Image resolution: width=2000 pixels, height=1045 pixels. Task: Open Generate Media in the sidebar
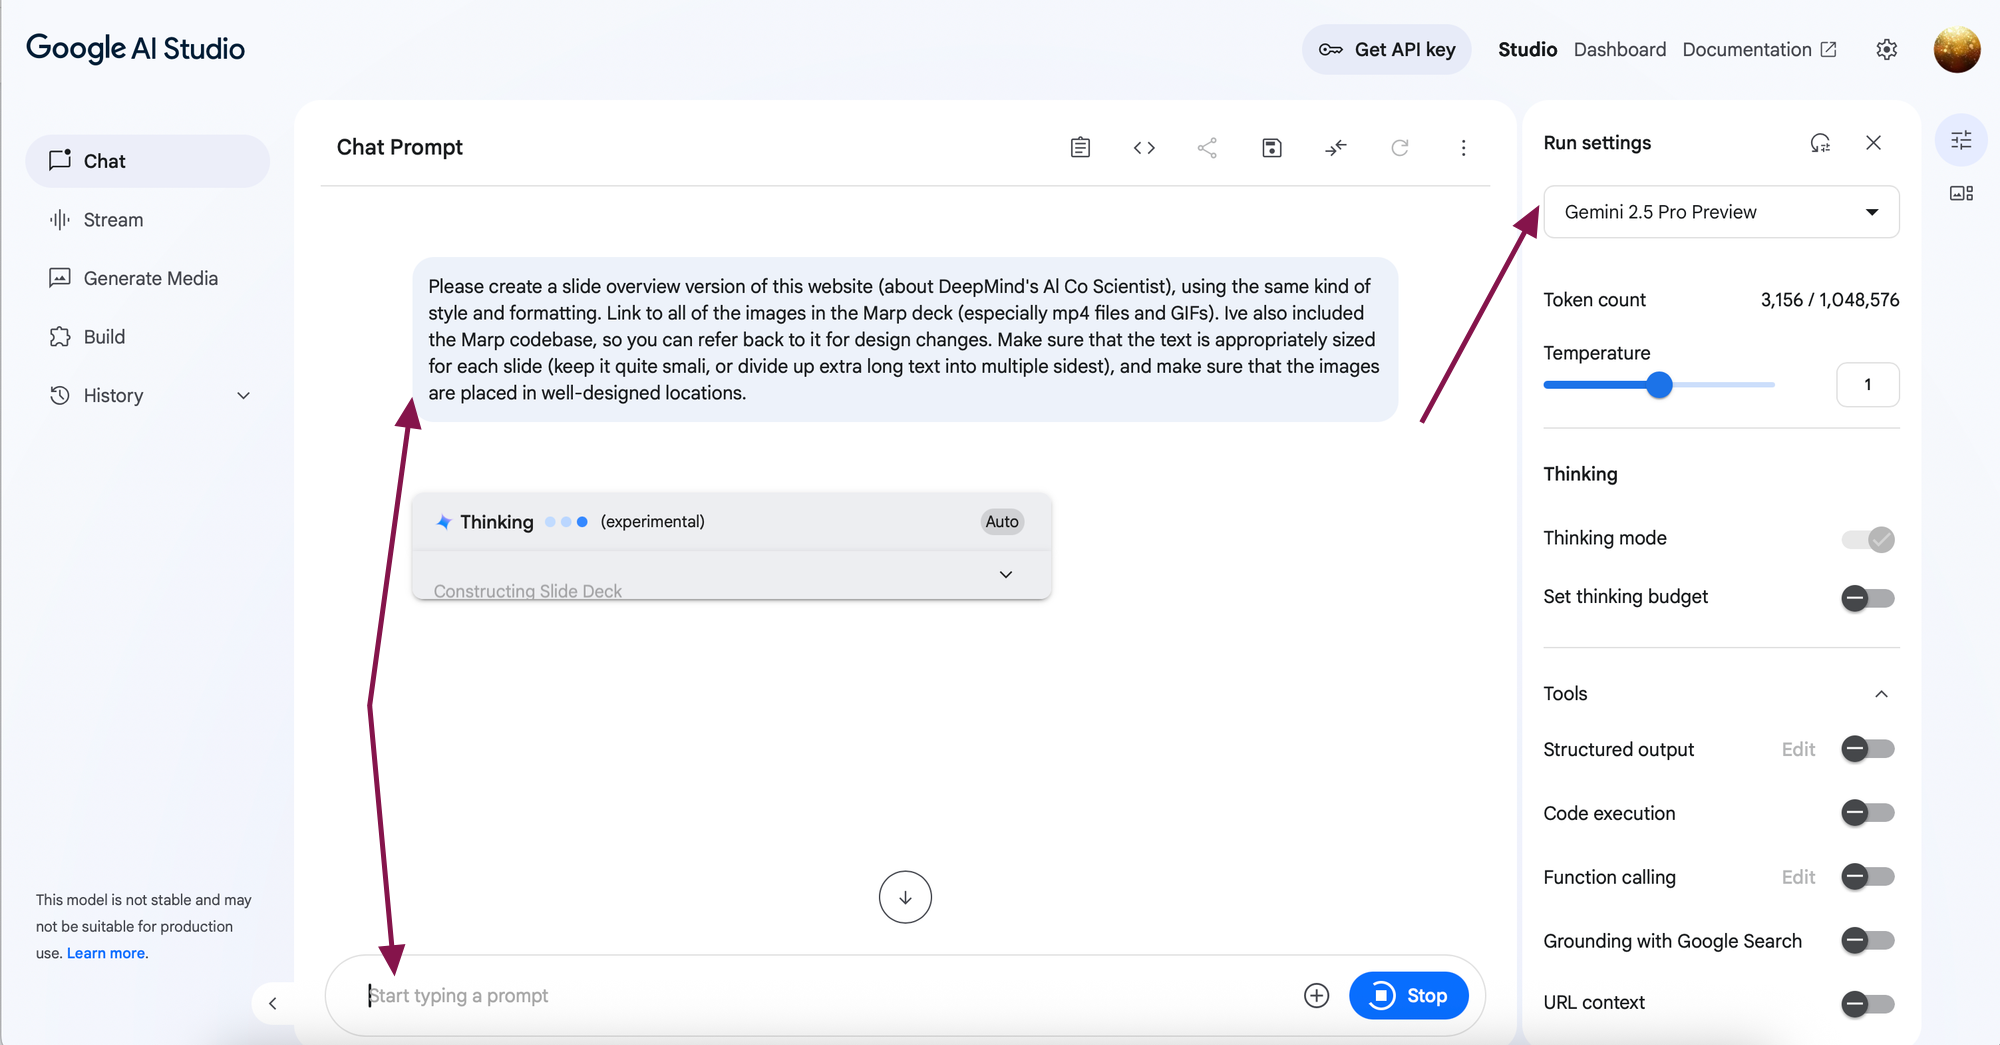click(x=148, y=278)
